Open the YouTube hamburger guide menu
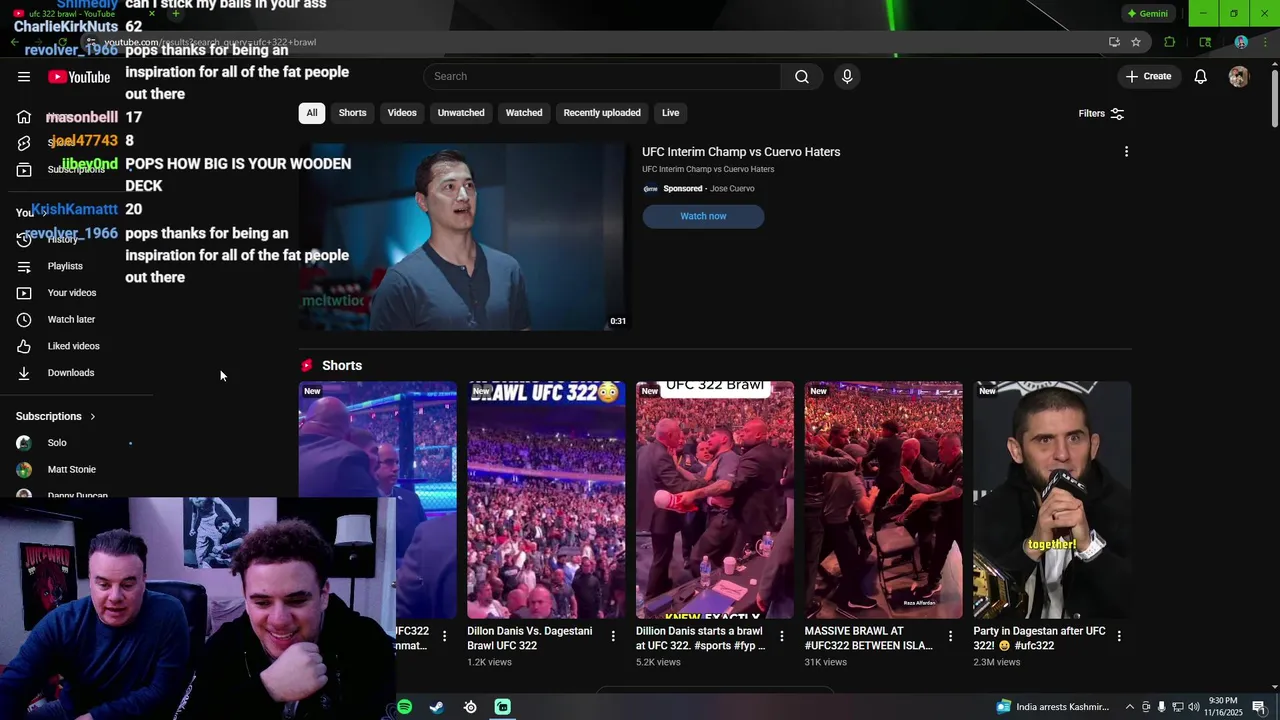Image resolution: width=1280 pixels, height=720 pixels. point(24,77)
